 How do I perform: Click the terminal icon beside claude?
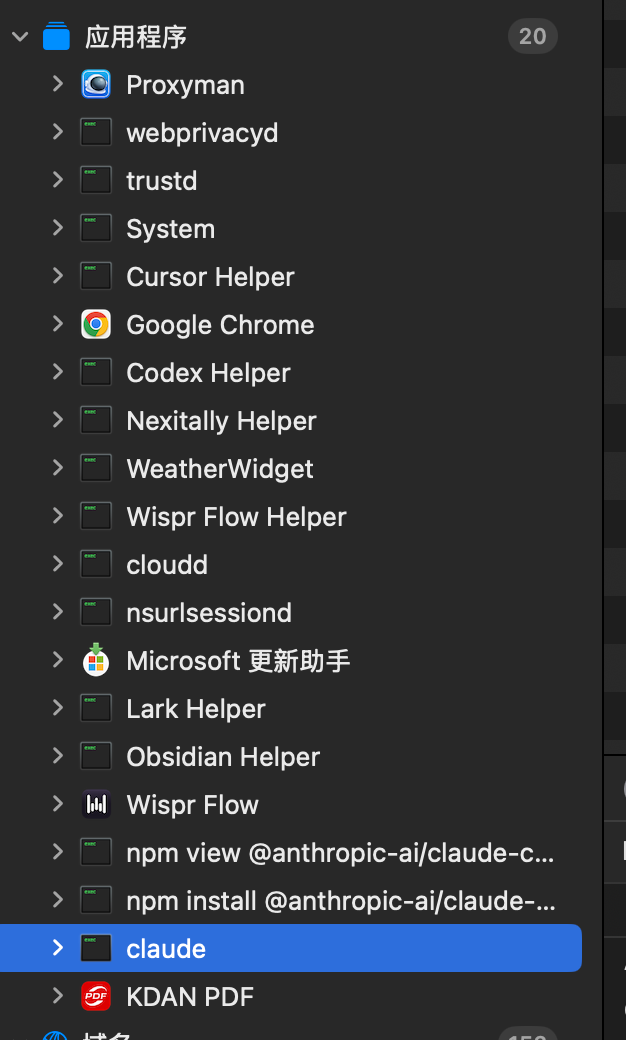pos(96,949)
